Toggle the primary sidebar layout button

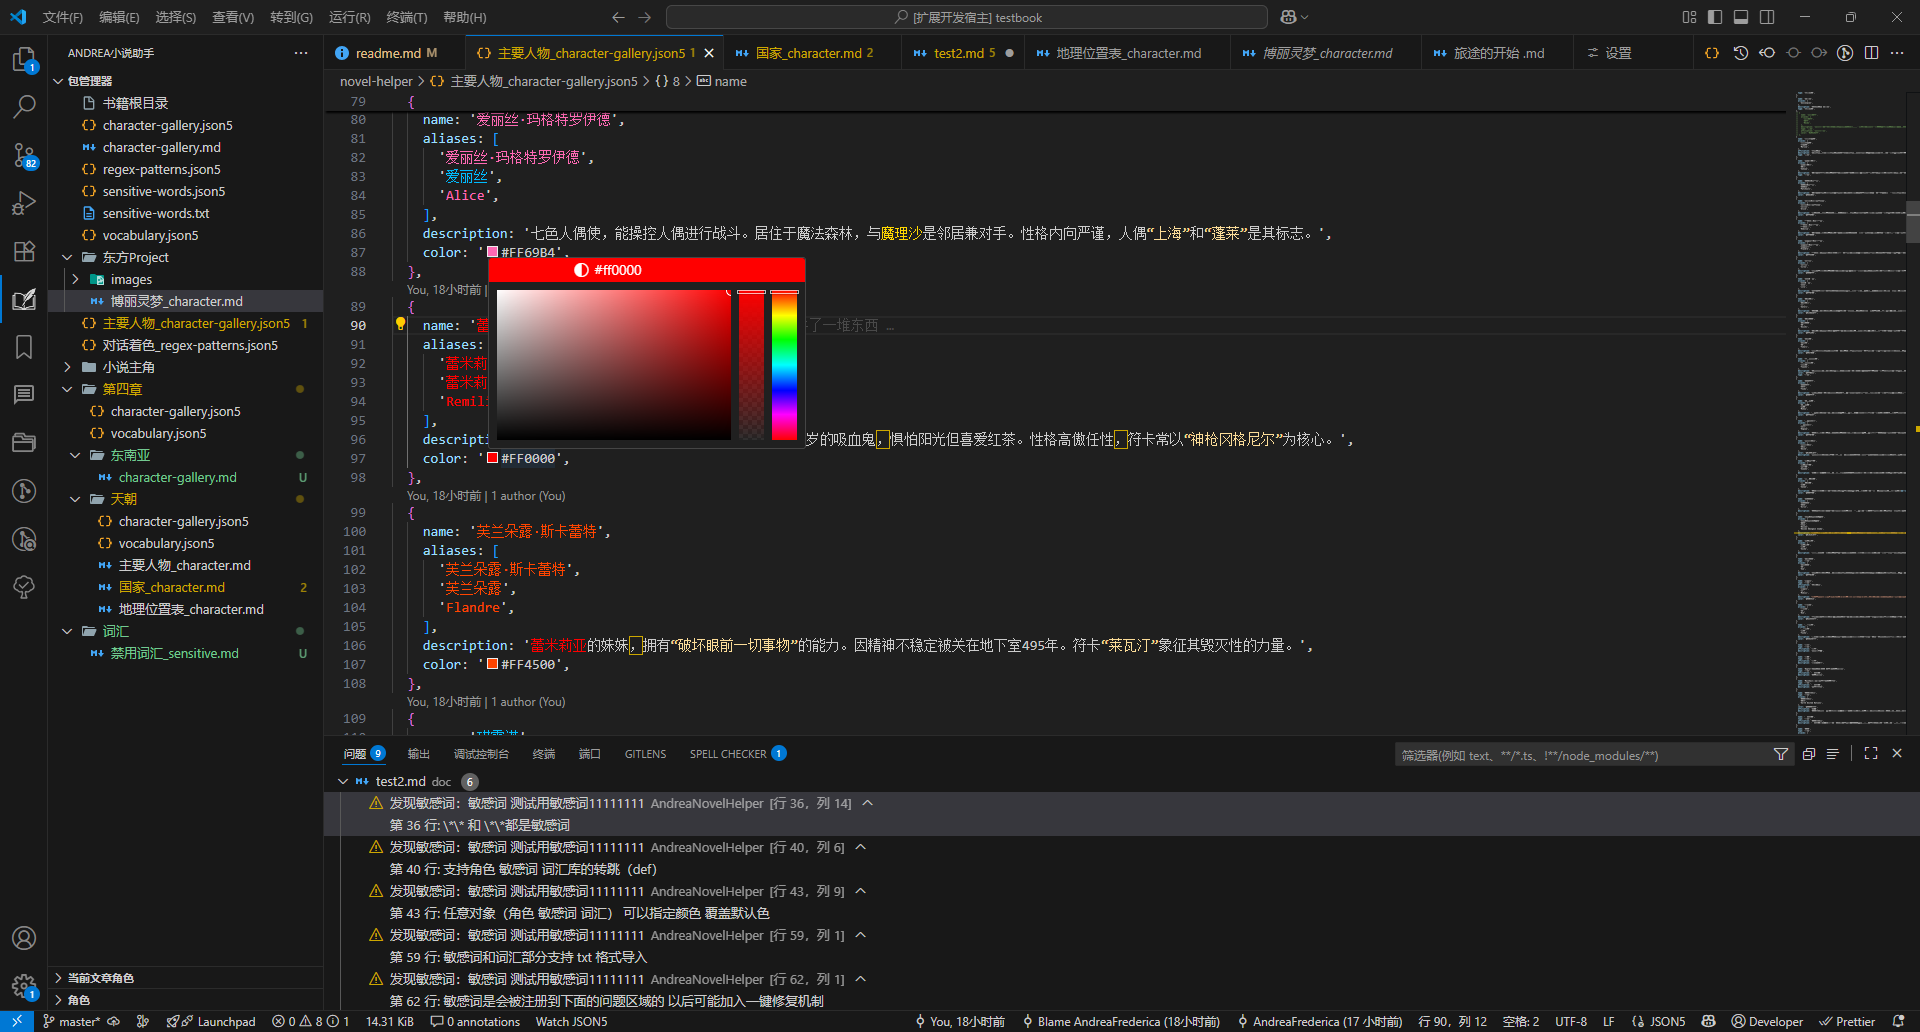(1715, 17)
